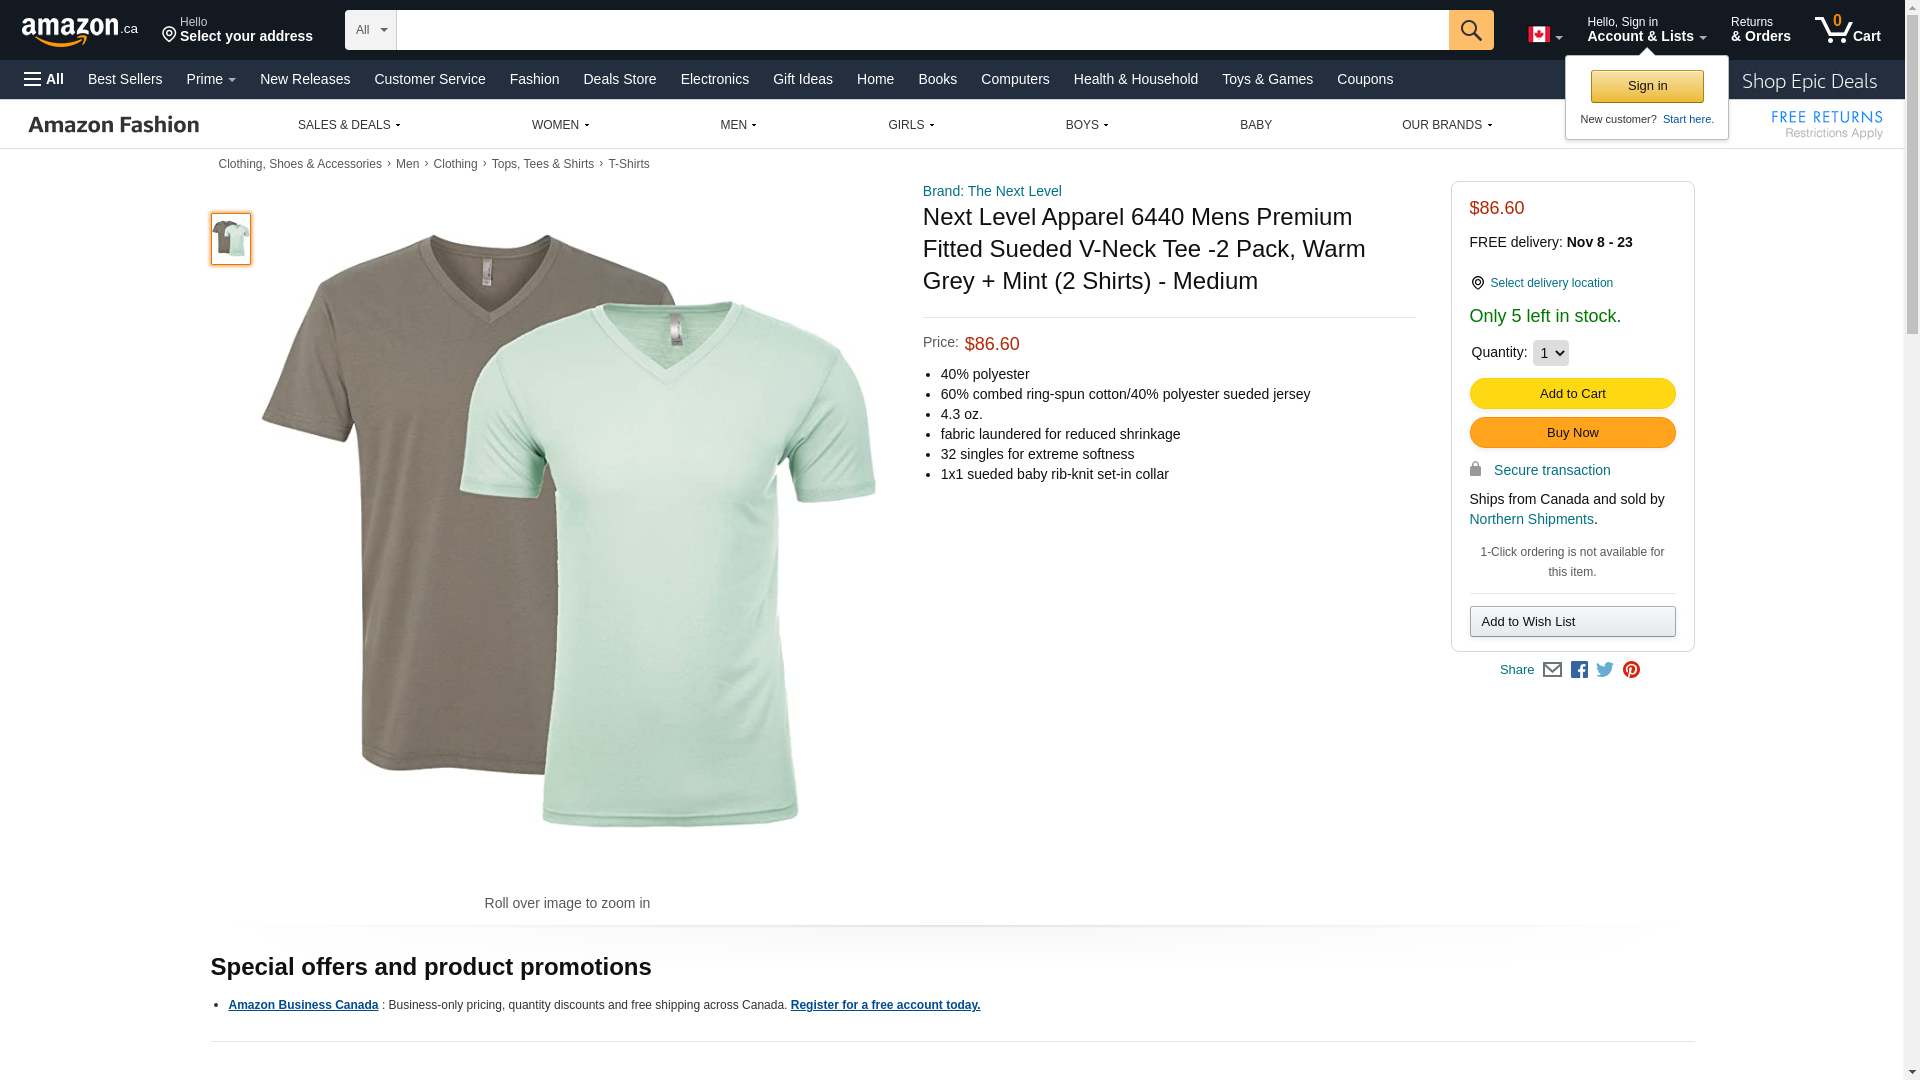
Task: Open the Quantity dropdown
Action: [1550, 353]
